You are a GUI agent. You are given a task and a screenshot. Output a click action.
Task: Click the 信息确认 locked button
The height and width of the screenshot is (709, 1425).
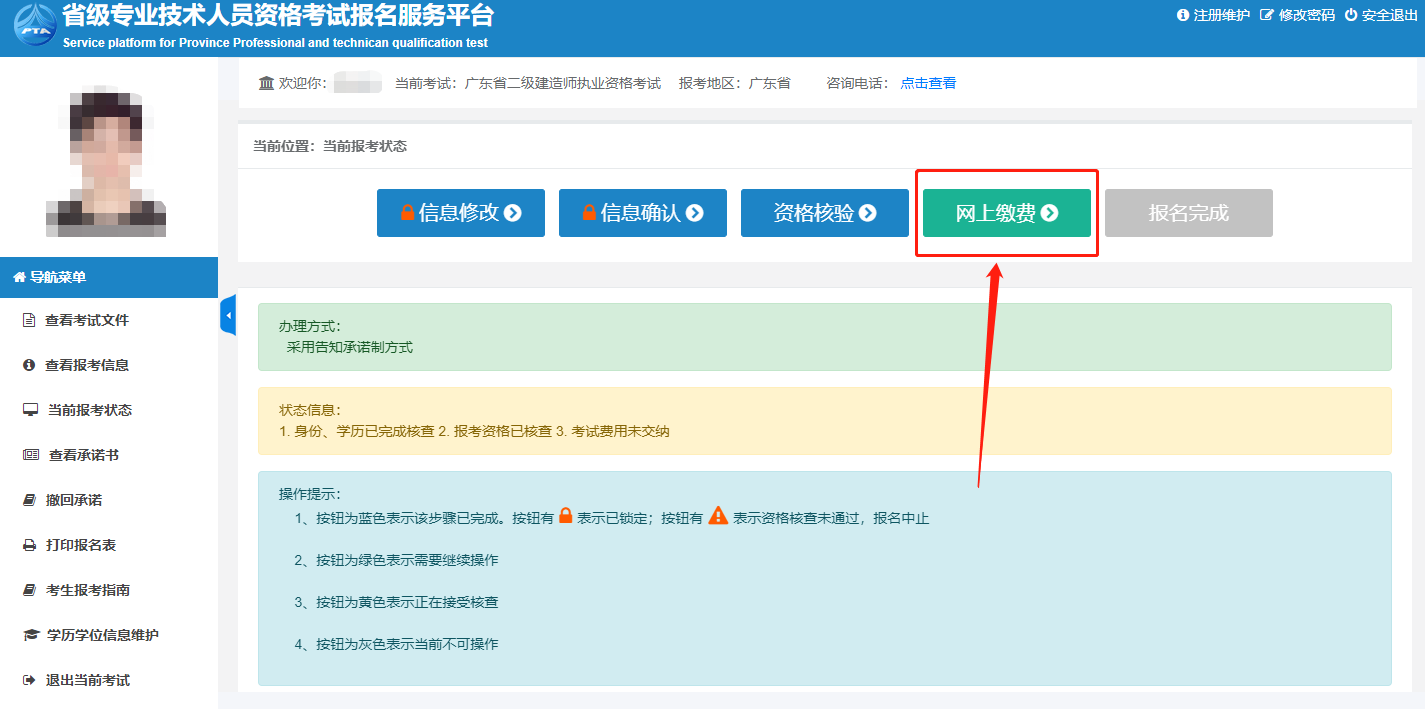[x=642, y=213]
